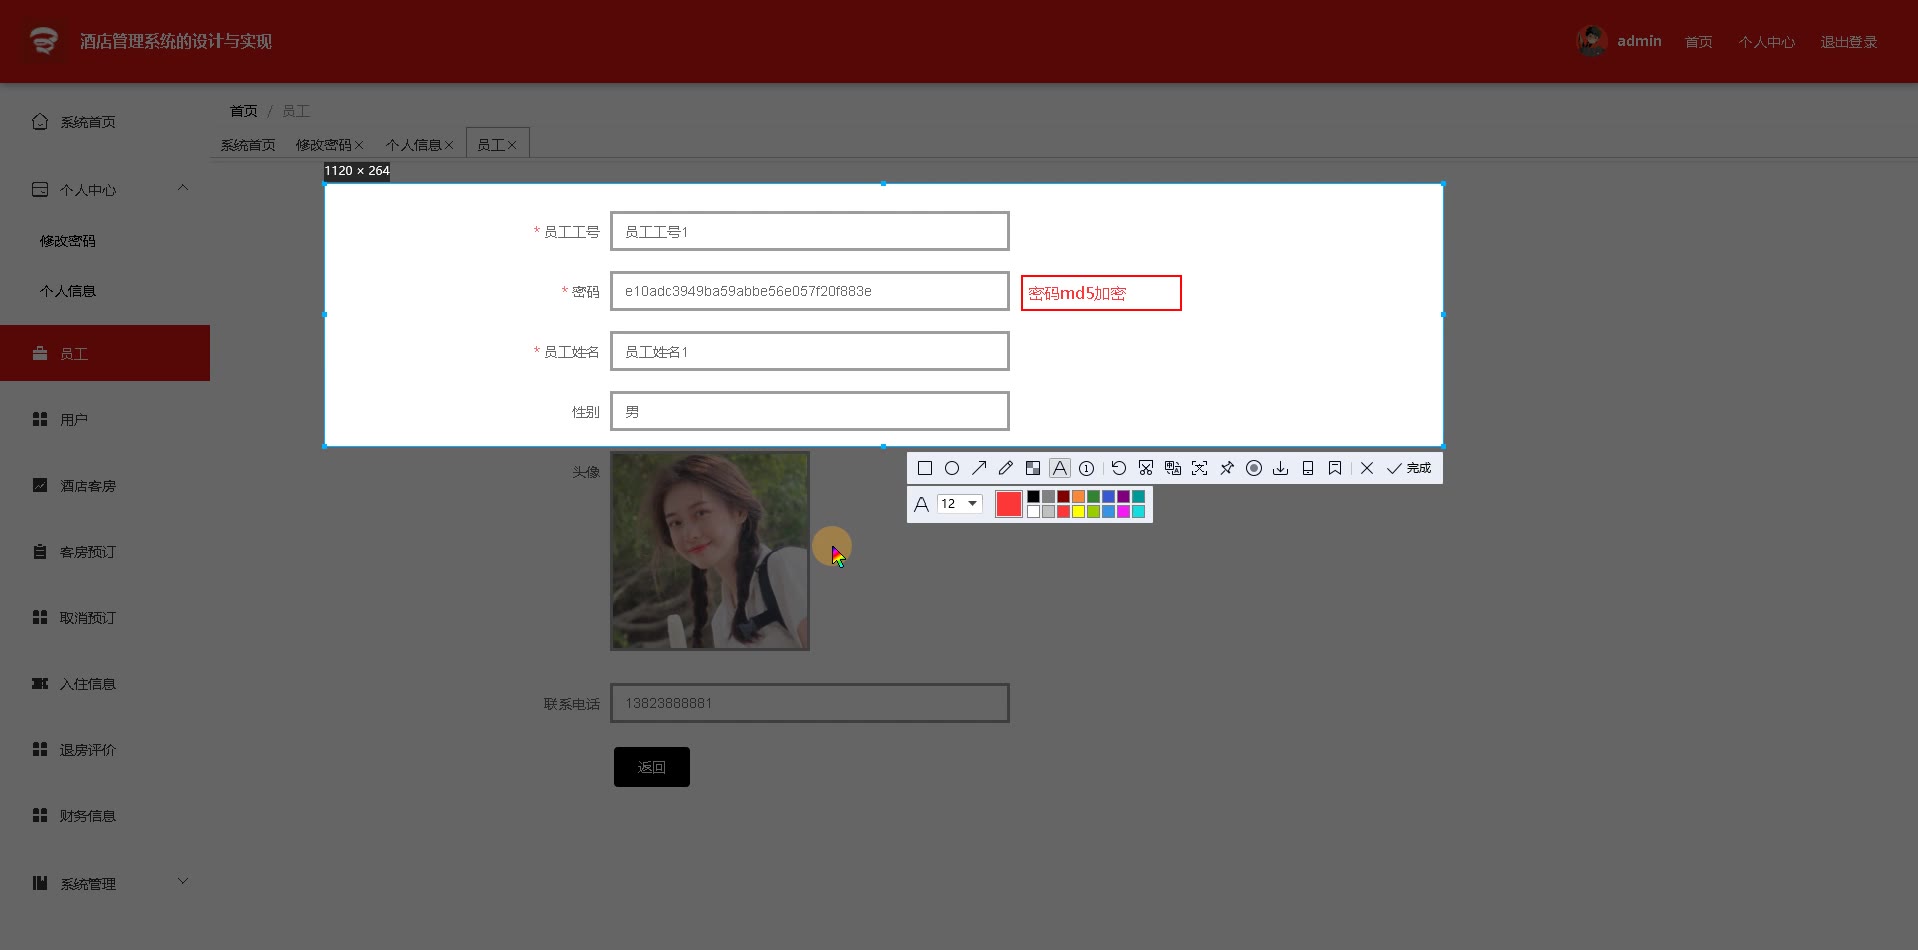Click the employee portrait thumbnail

(x=710, y=551)
